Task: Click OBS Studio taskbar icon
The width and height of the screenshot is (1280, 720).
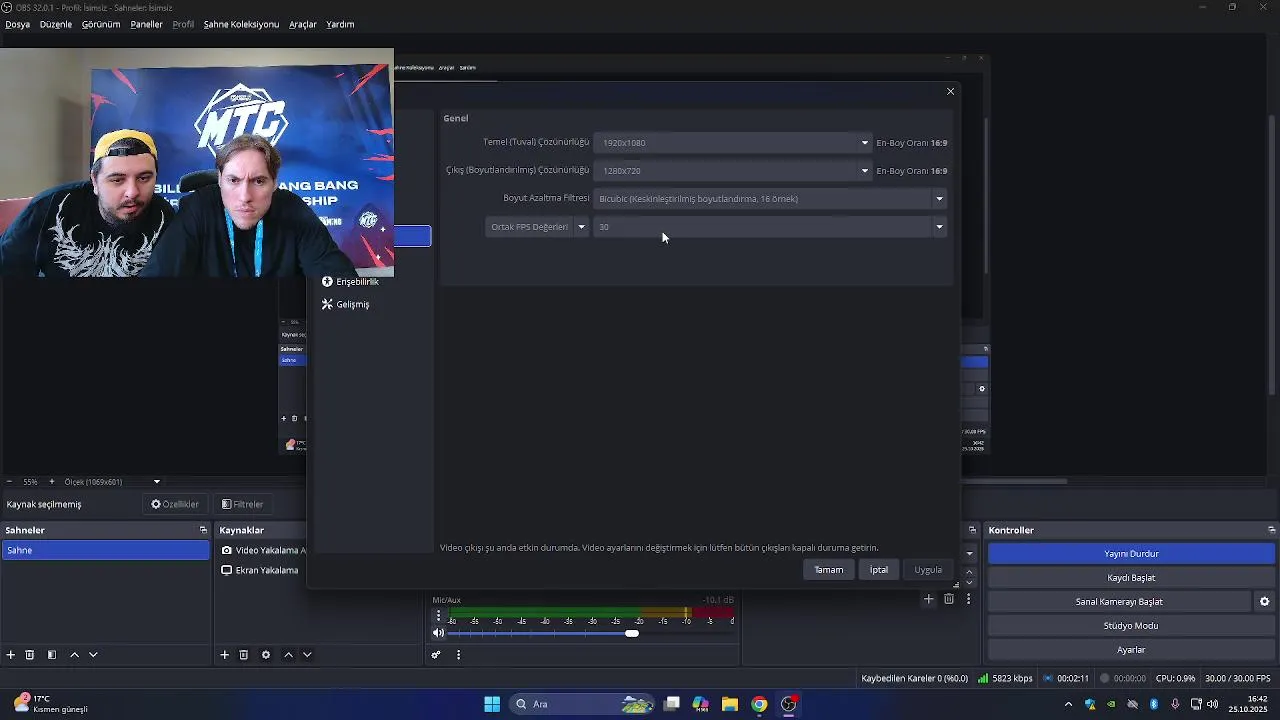Action: (x=789, y=704)
